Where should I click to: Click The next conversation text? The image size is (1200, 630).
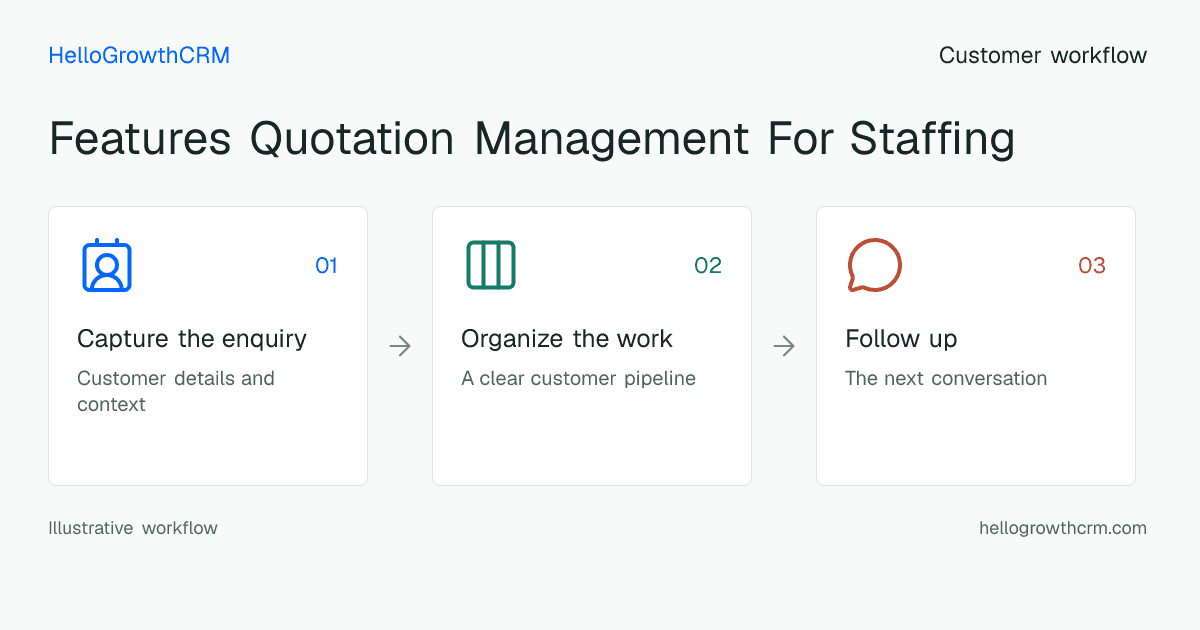(x=946, y=378)
